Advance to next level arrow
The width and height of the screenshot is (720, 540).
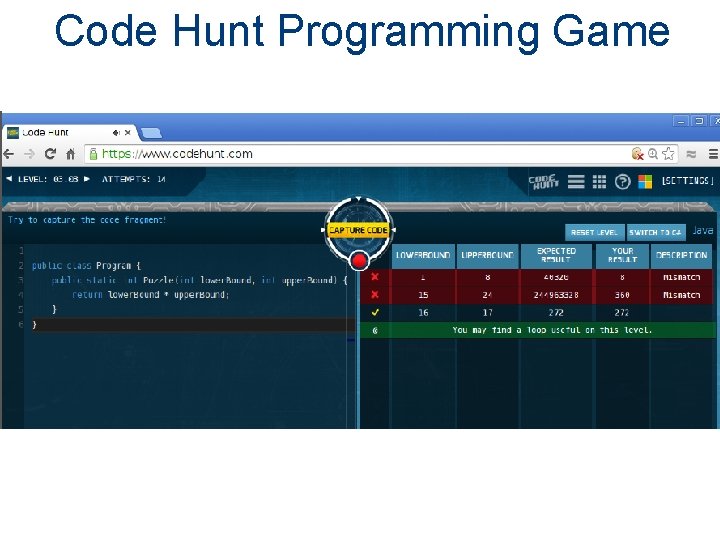86,179
